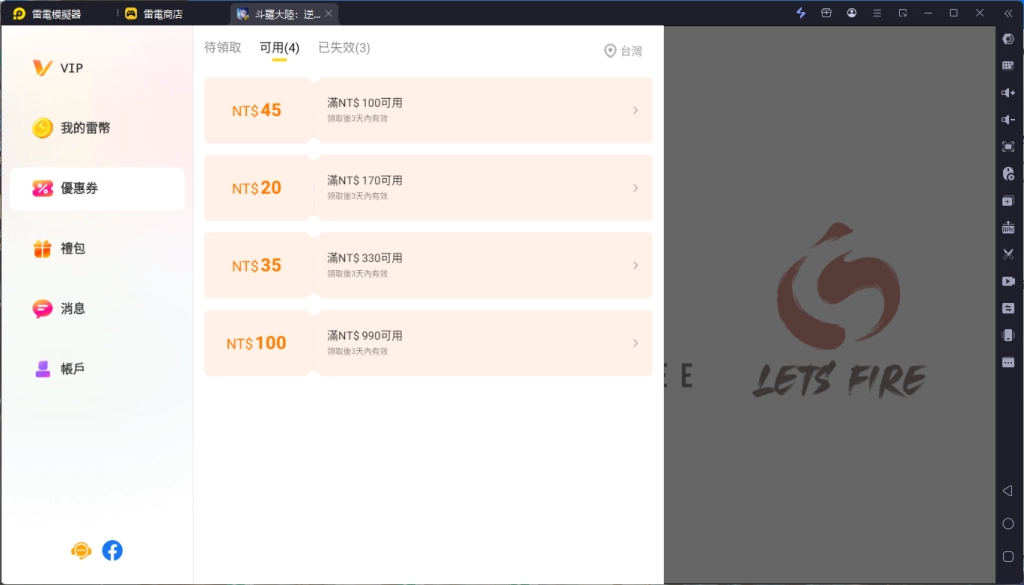Increase volume with speaker plus icon
Viewport: 1024px width, 585px height.
[x=1008, y=93]
